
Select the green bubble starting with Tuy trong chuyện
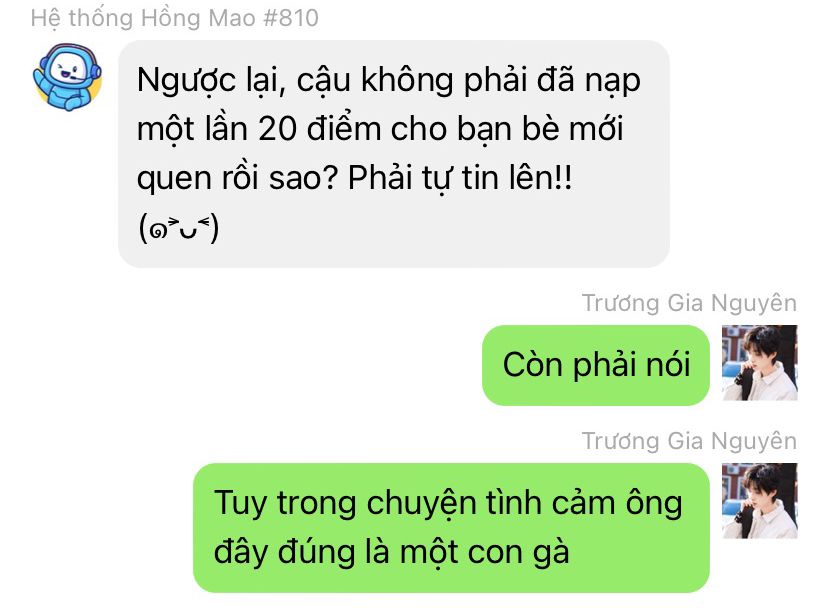pyautogui.click(x=451, y=528)
